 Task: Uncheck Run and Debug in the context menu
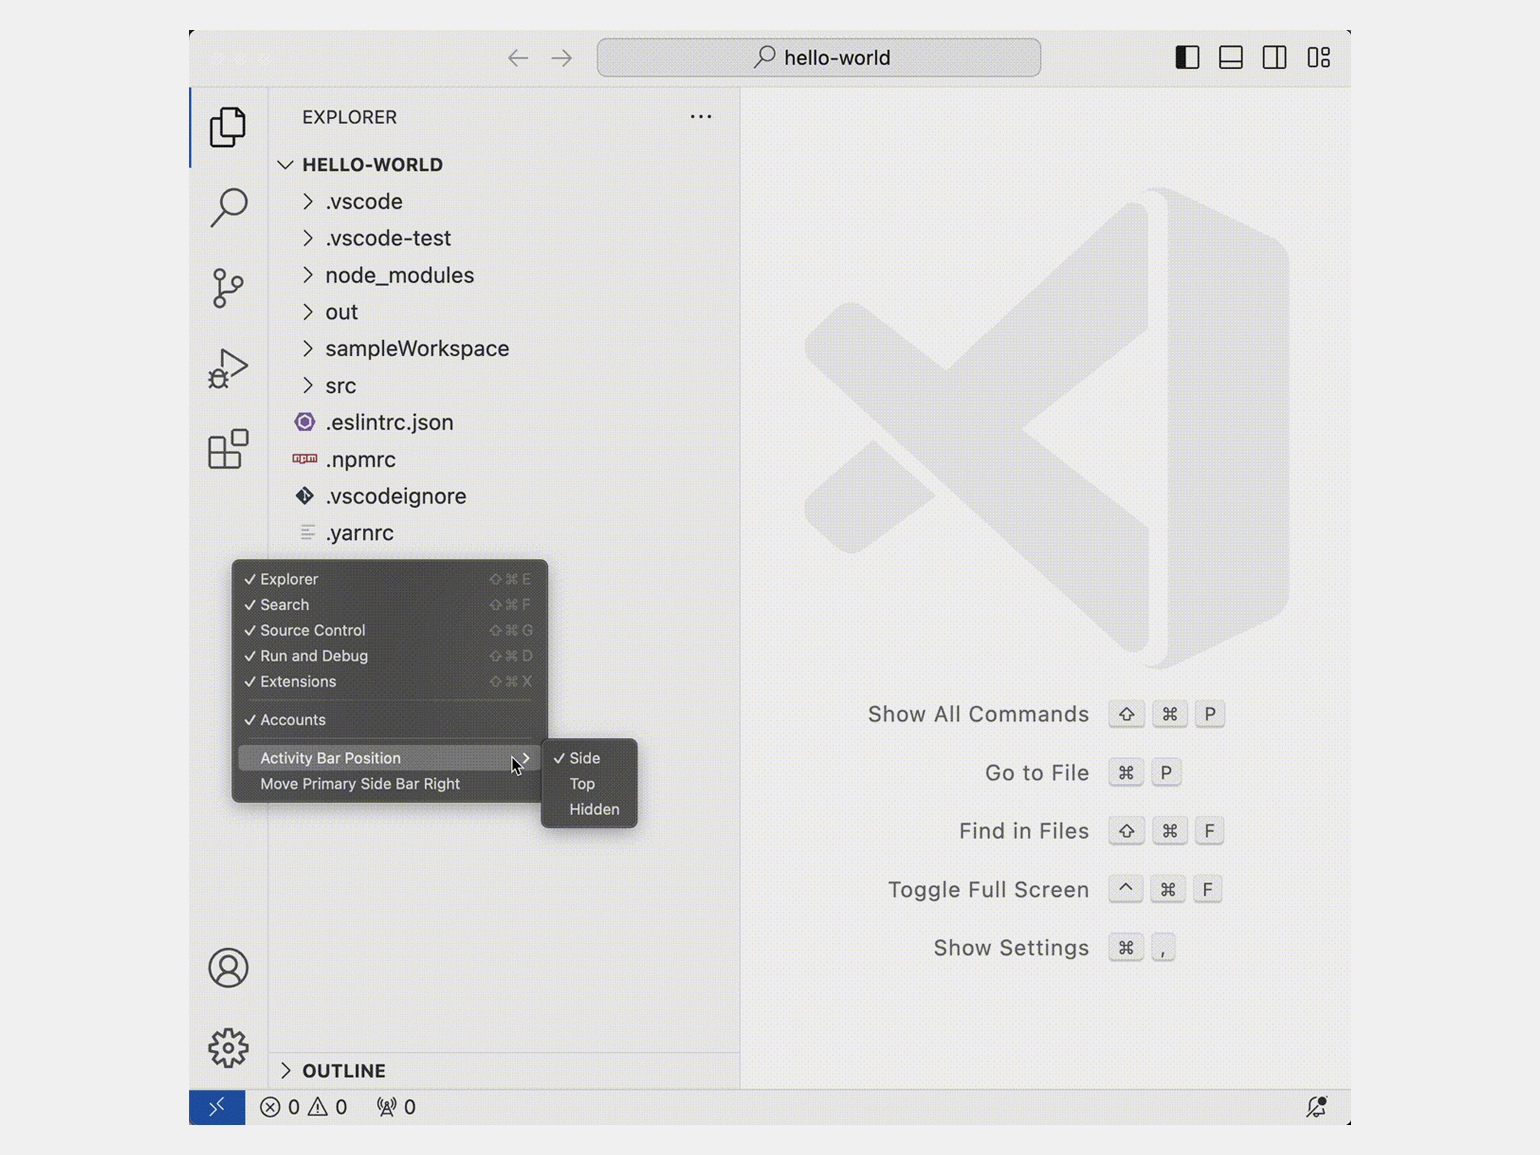click(389, 656)
